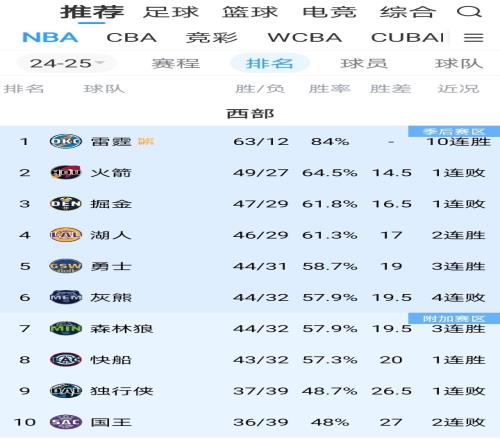This screenshot has height=440, width=500.
Task: Expand the 24-25 season dropdown
Action: [67, 63]
